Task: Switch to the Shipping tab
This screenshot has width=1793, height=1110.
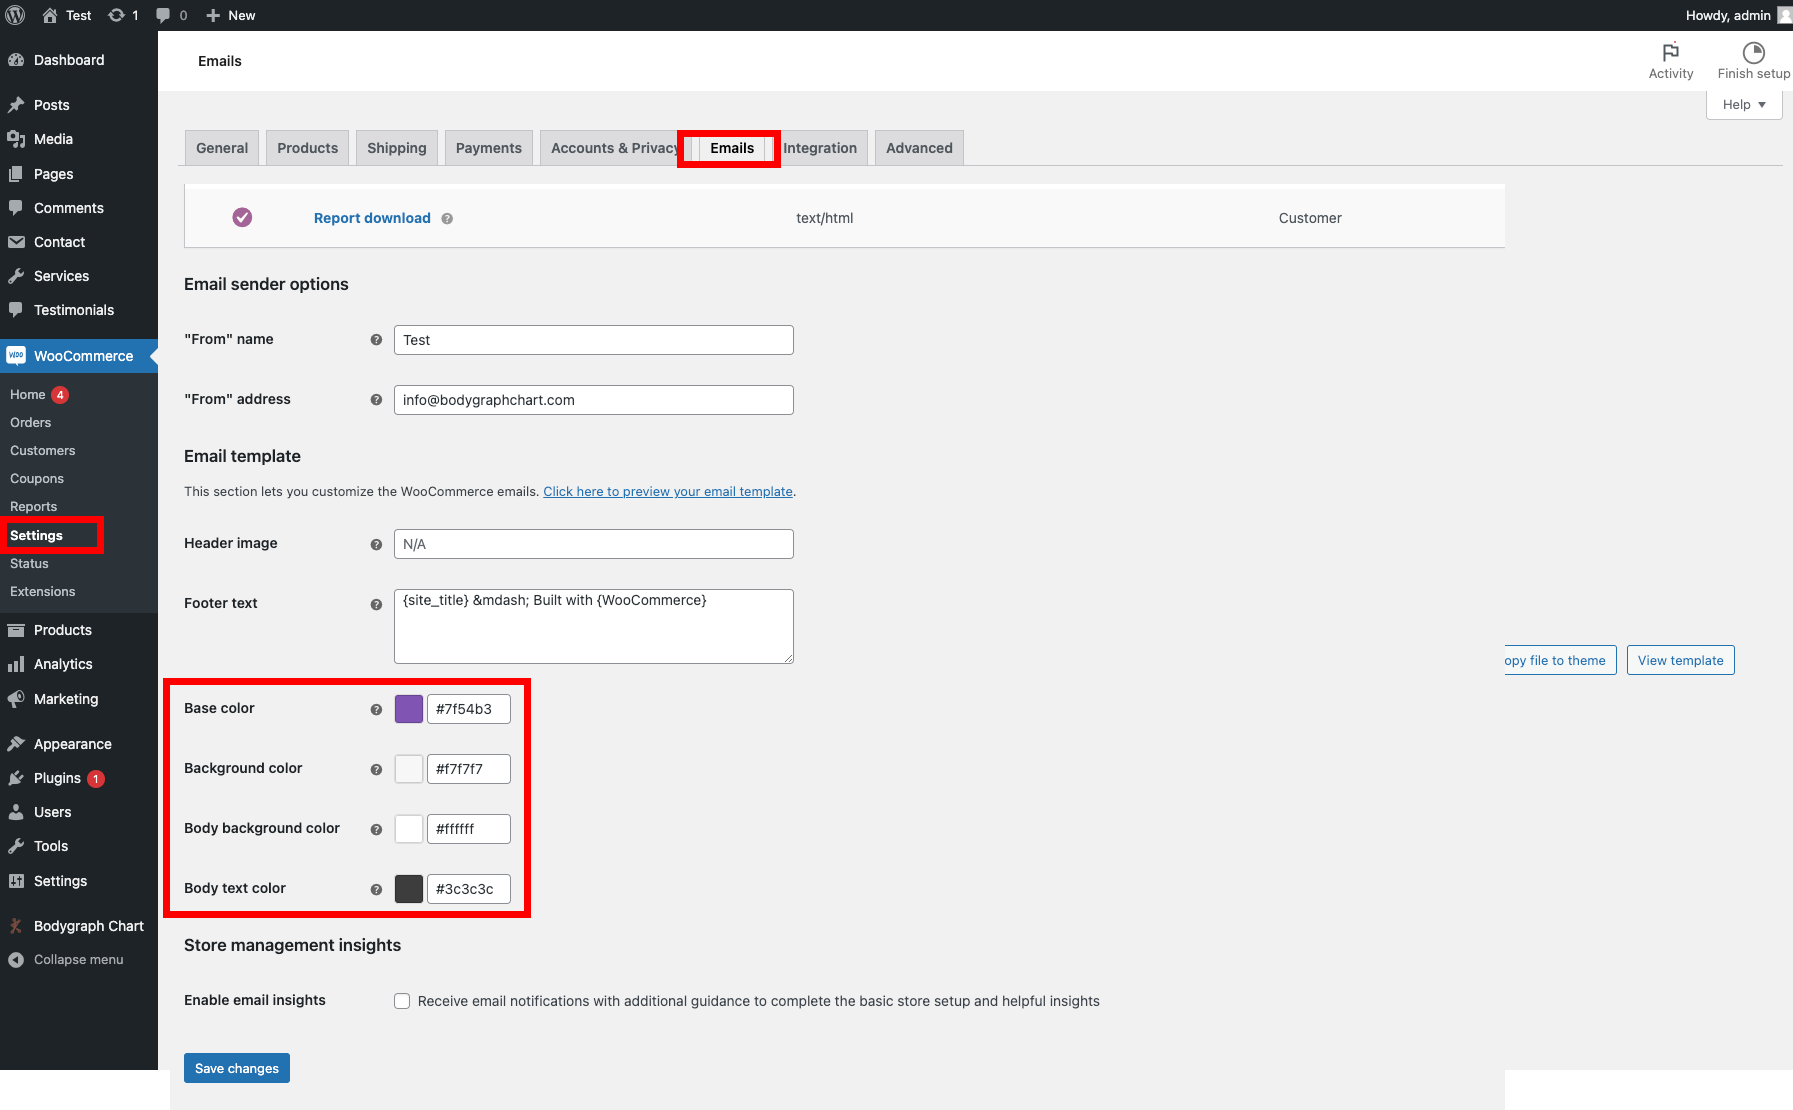Action: (x=397, y=148)
